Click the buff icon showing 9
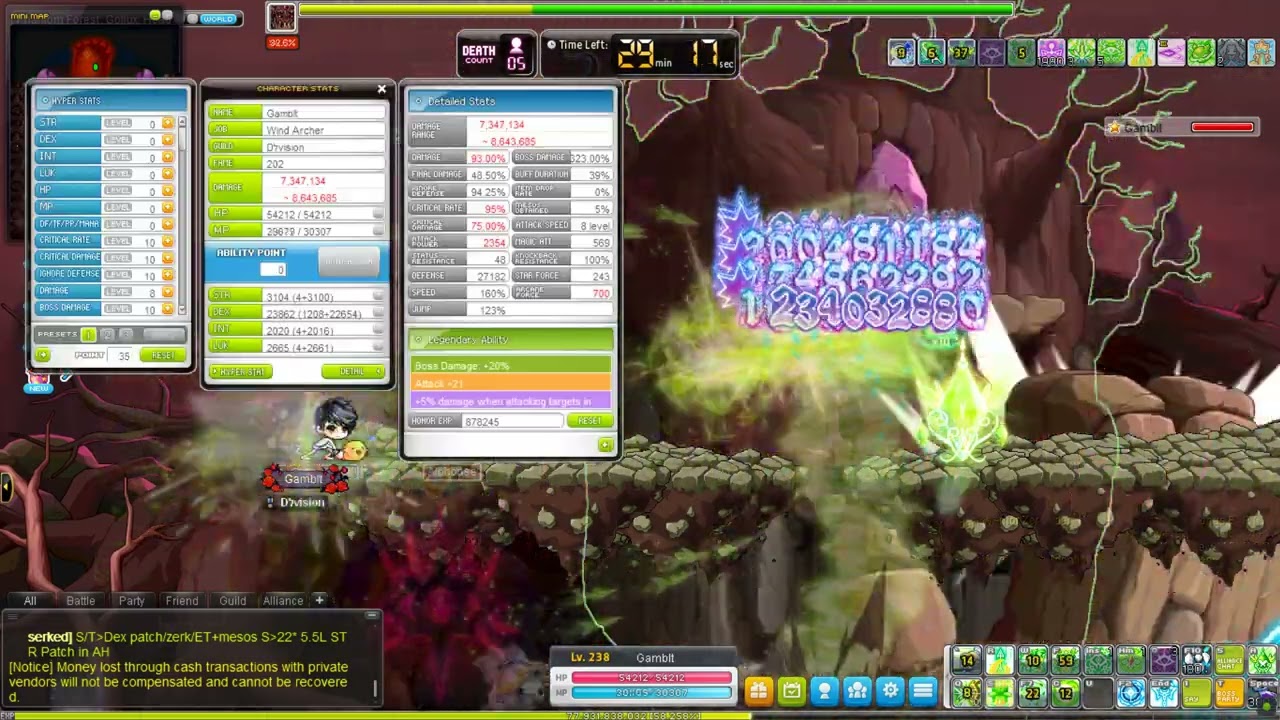 (901, 52)
